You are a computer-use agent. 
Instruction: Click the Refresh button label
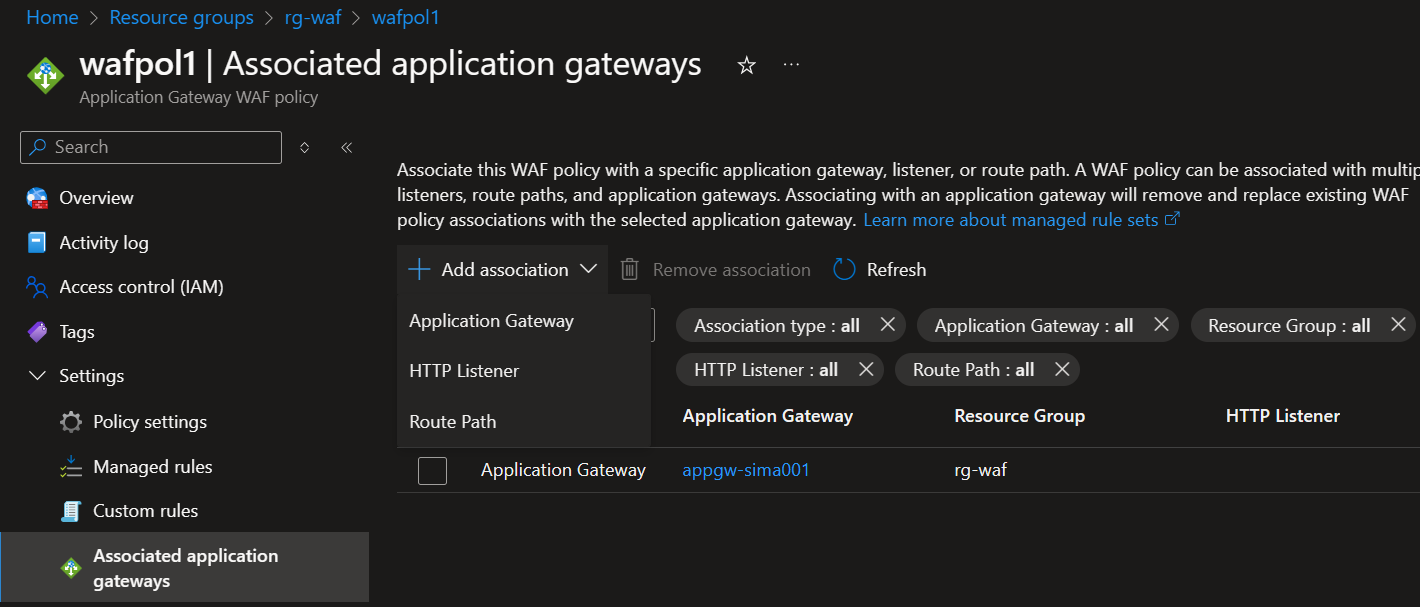[896, 270]
